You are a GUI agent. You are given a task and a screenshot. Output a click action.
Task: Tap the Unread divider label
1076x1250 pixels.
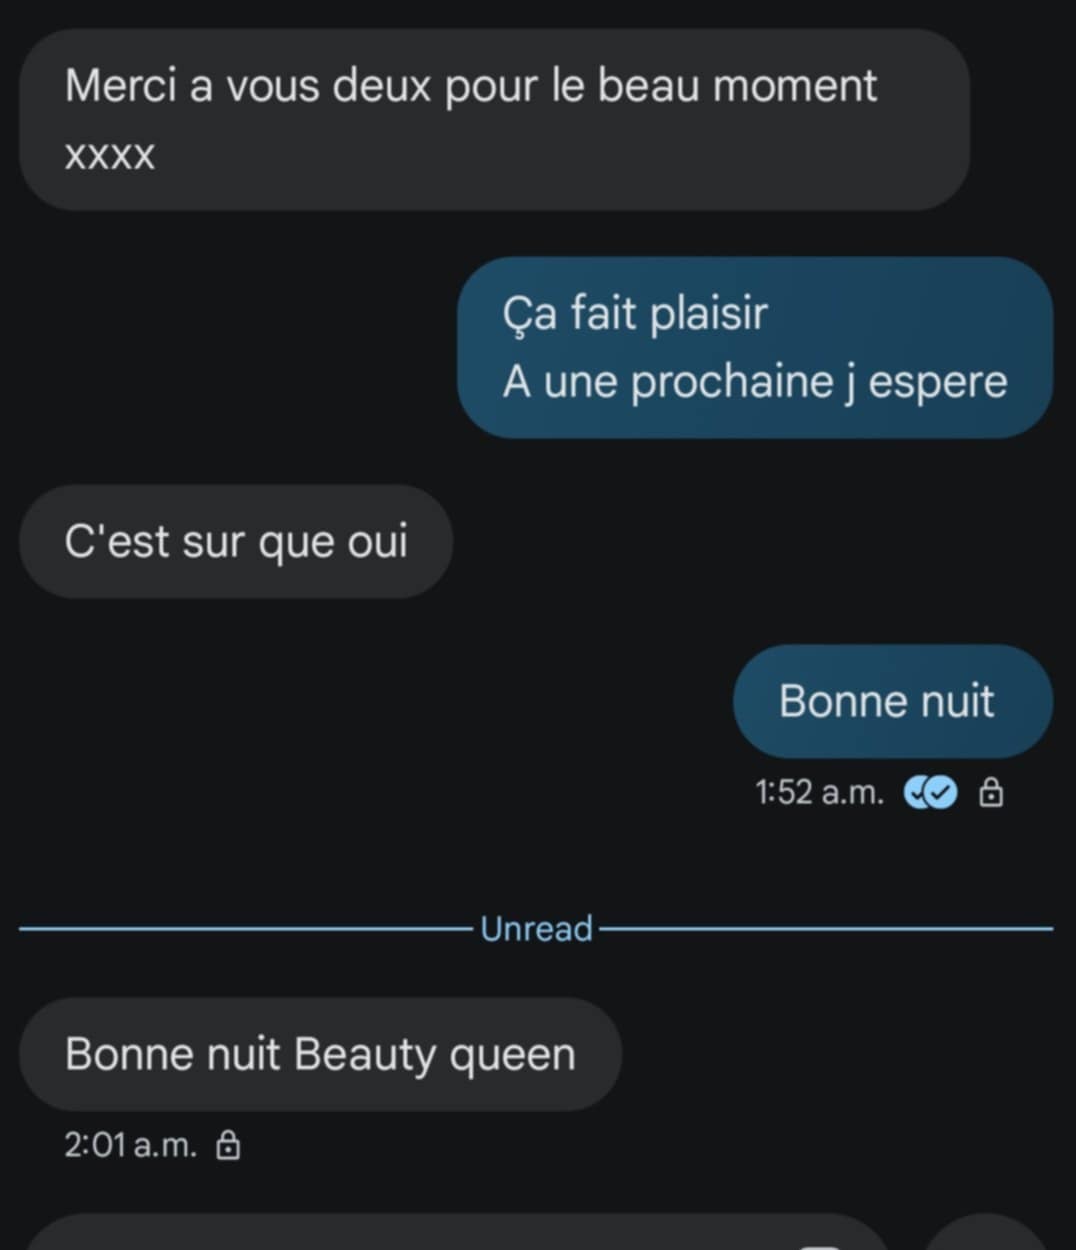click(x=537, y=929)
